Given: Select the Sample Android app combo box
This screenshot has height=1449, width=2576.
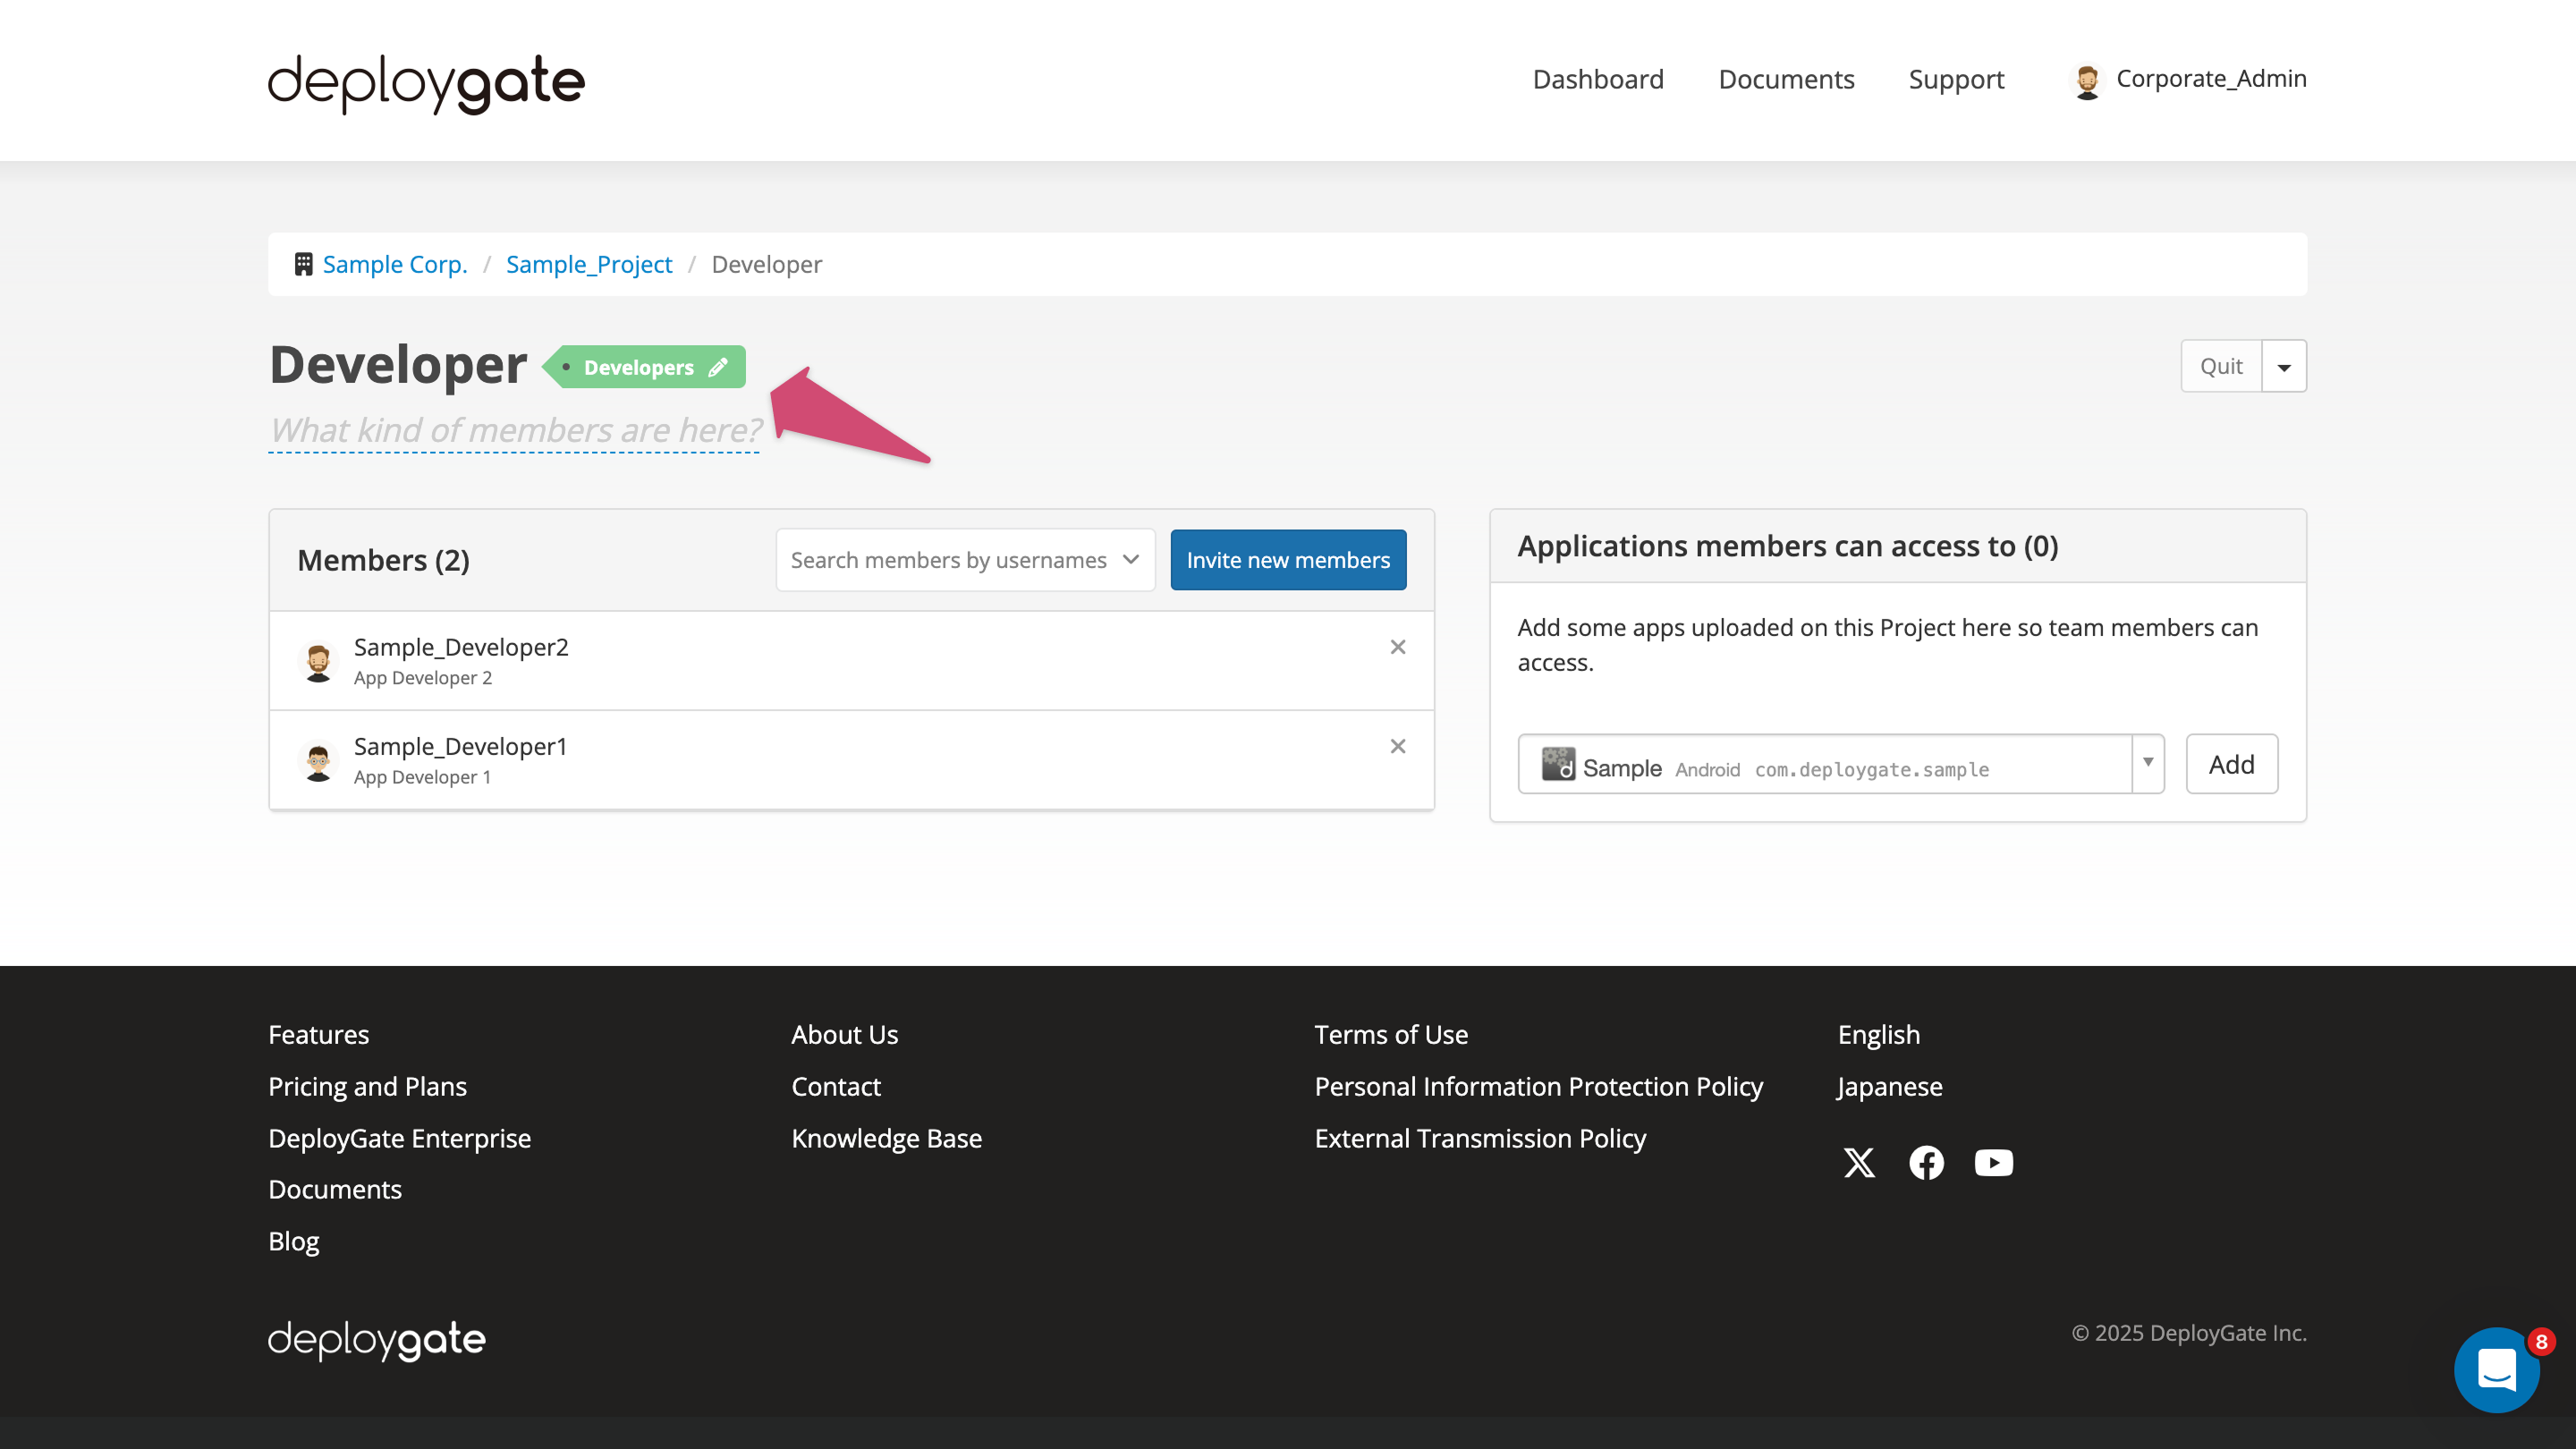Looking at the screenshot, I should click(1841, 764).
